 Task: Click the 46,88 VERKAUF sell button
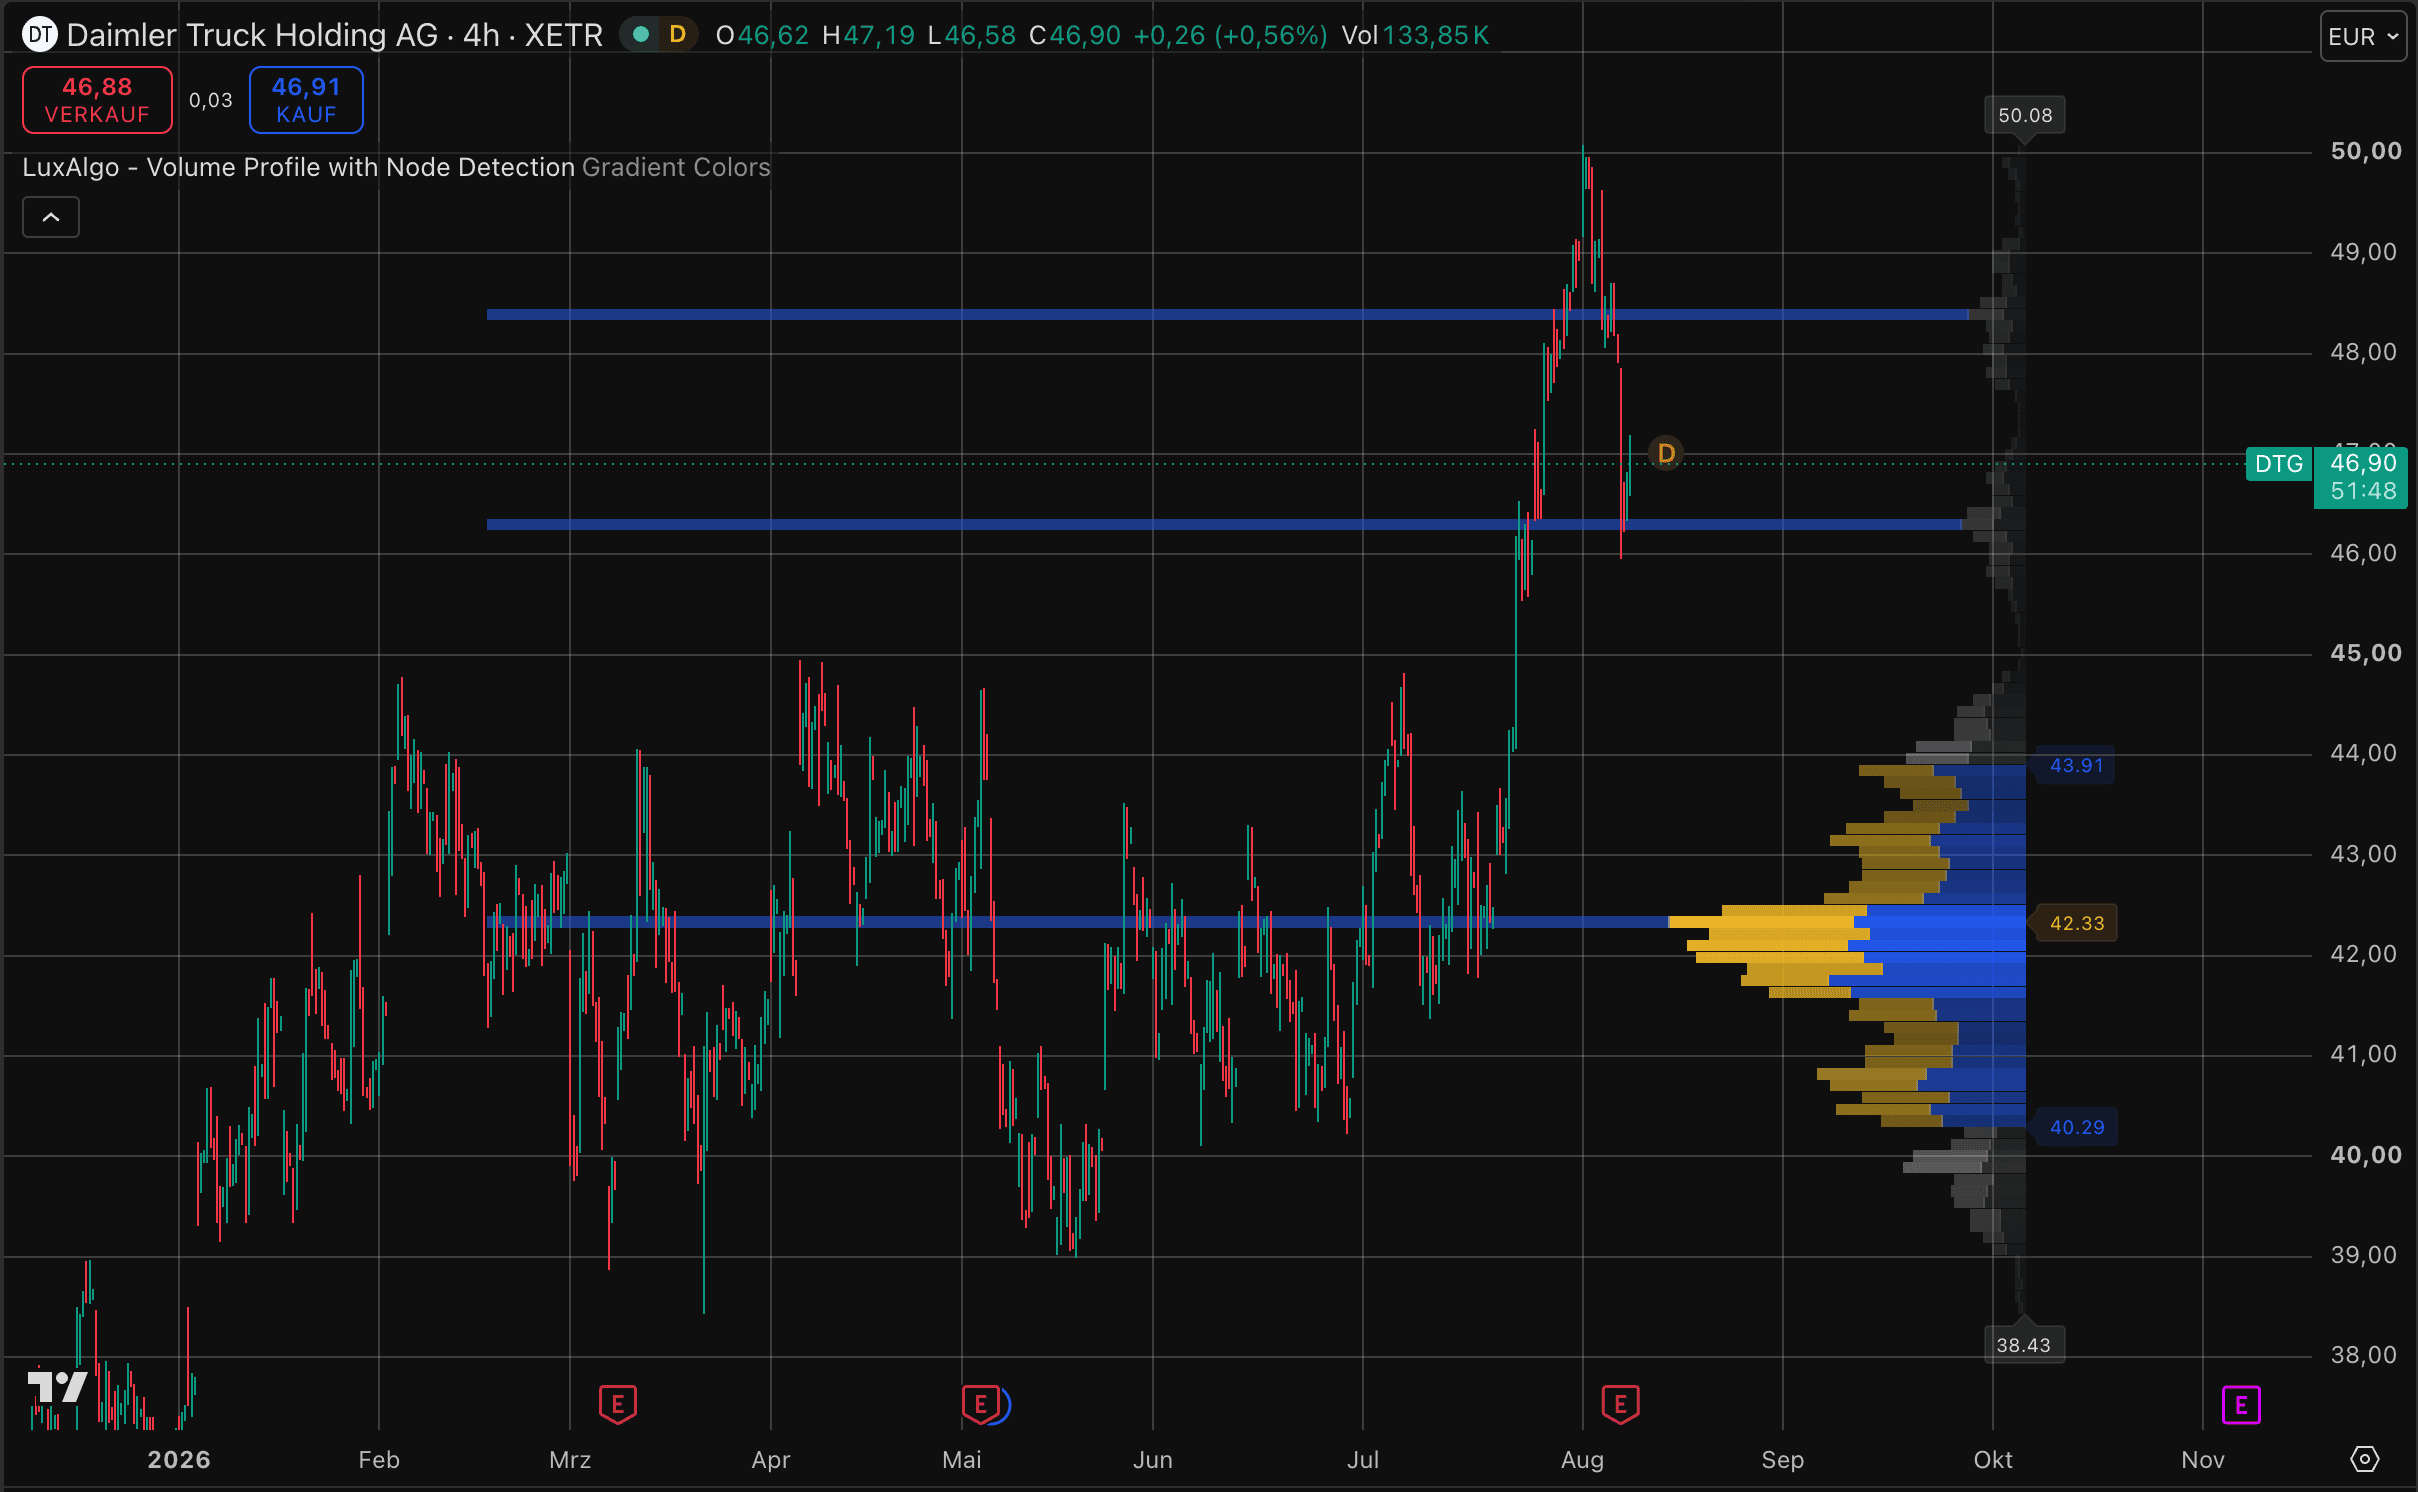(97, 100)
